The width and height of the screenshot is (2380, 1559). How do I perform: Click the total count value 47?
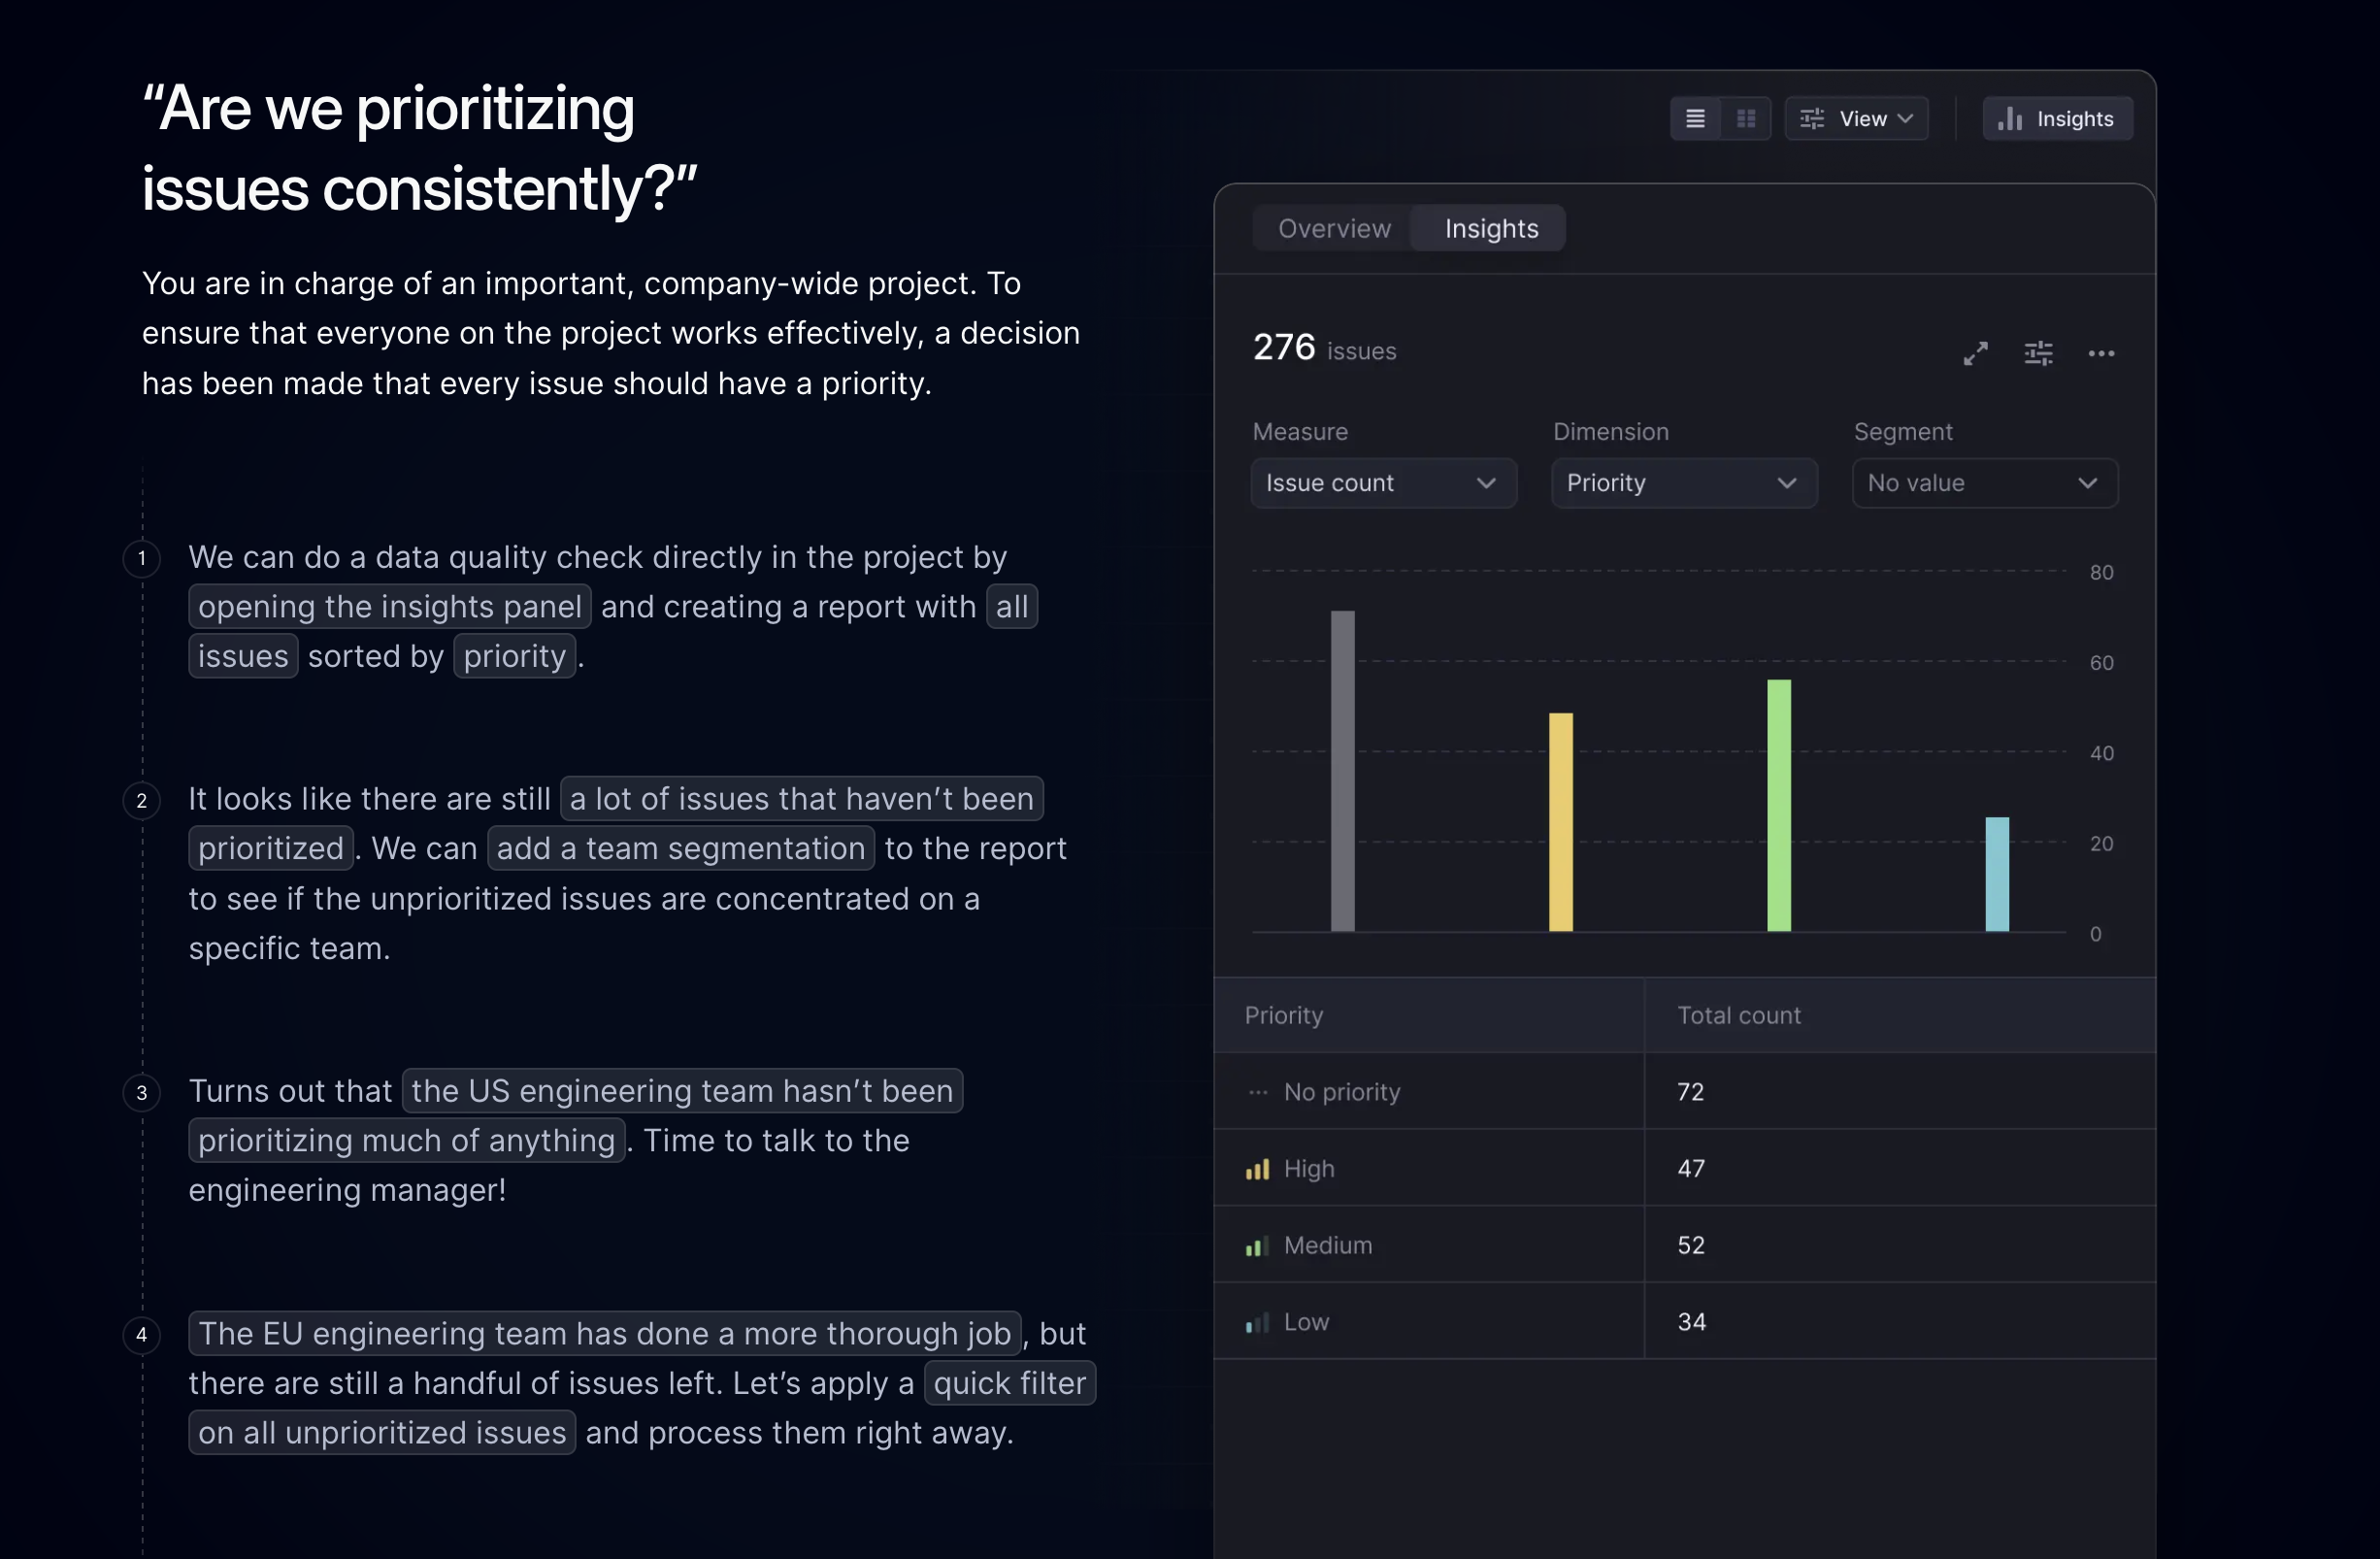pos(1690,1169)
